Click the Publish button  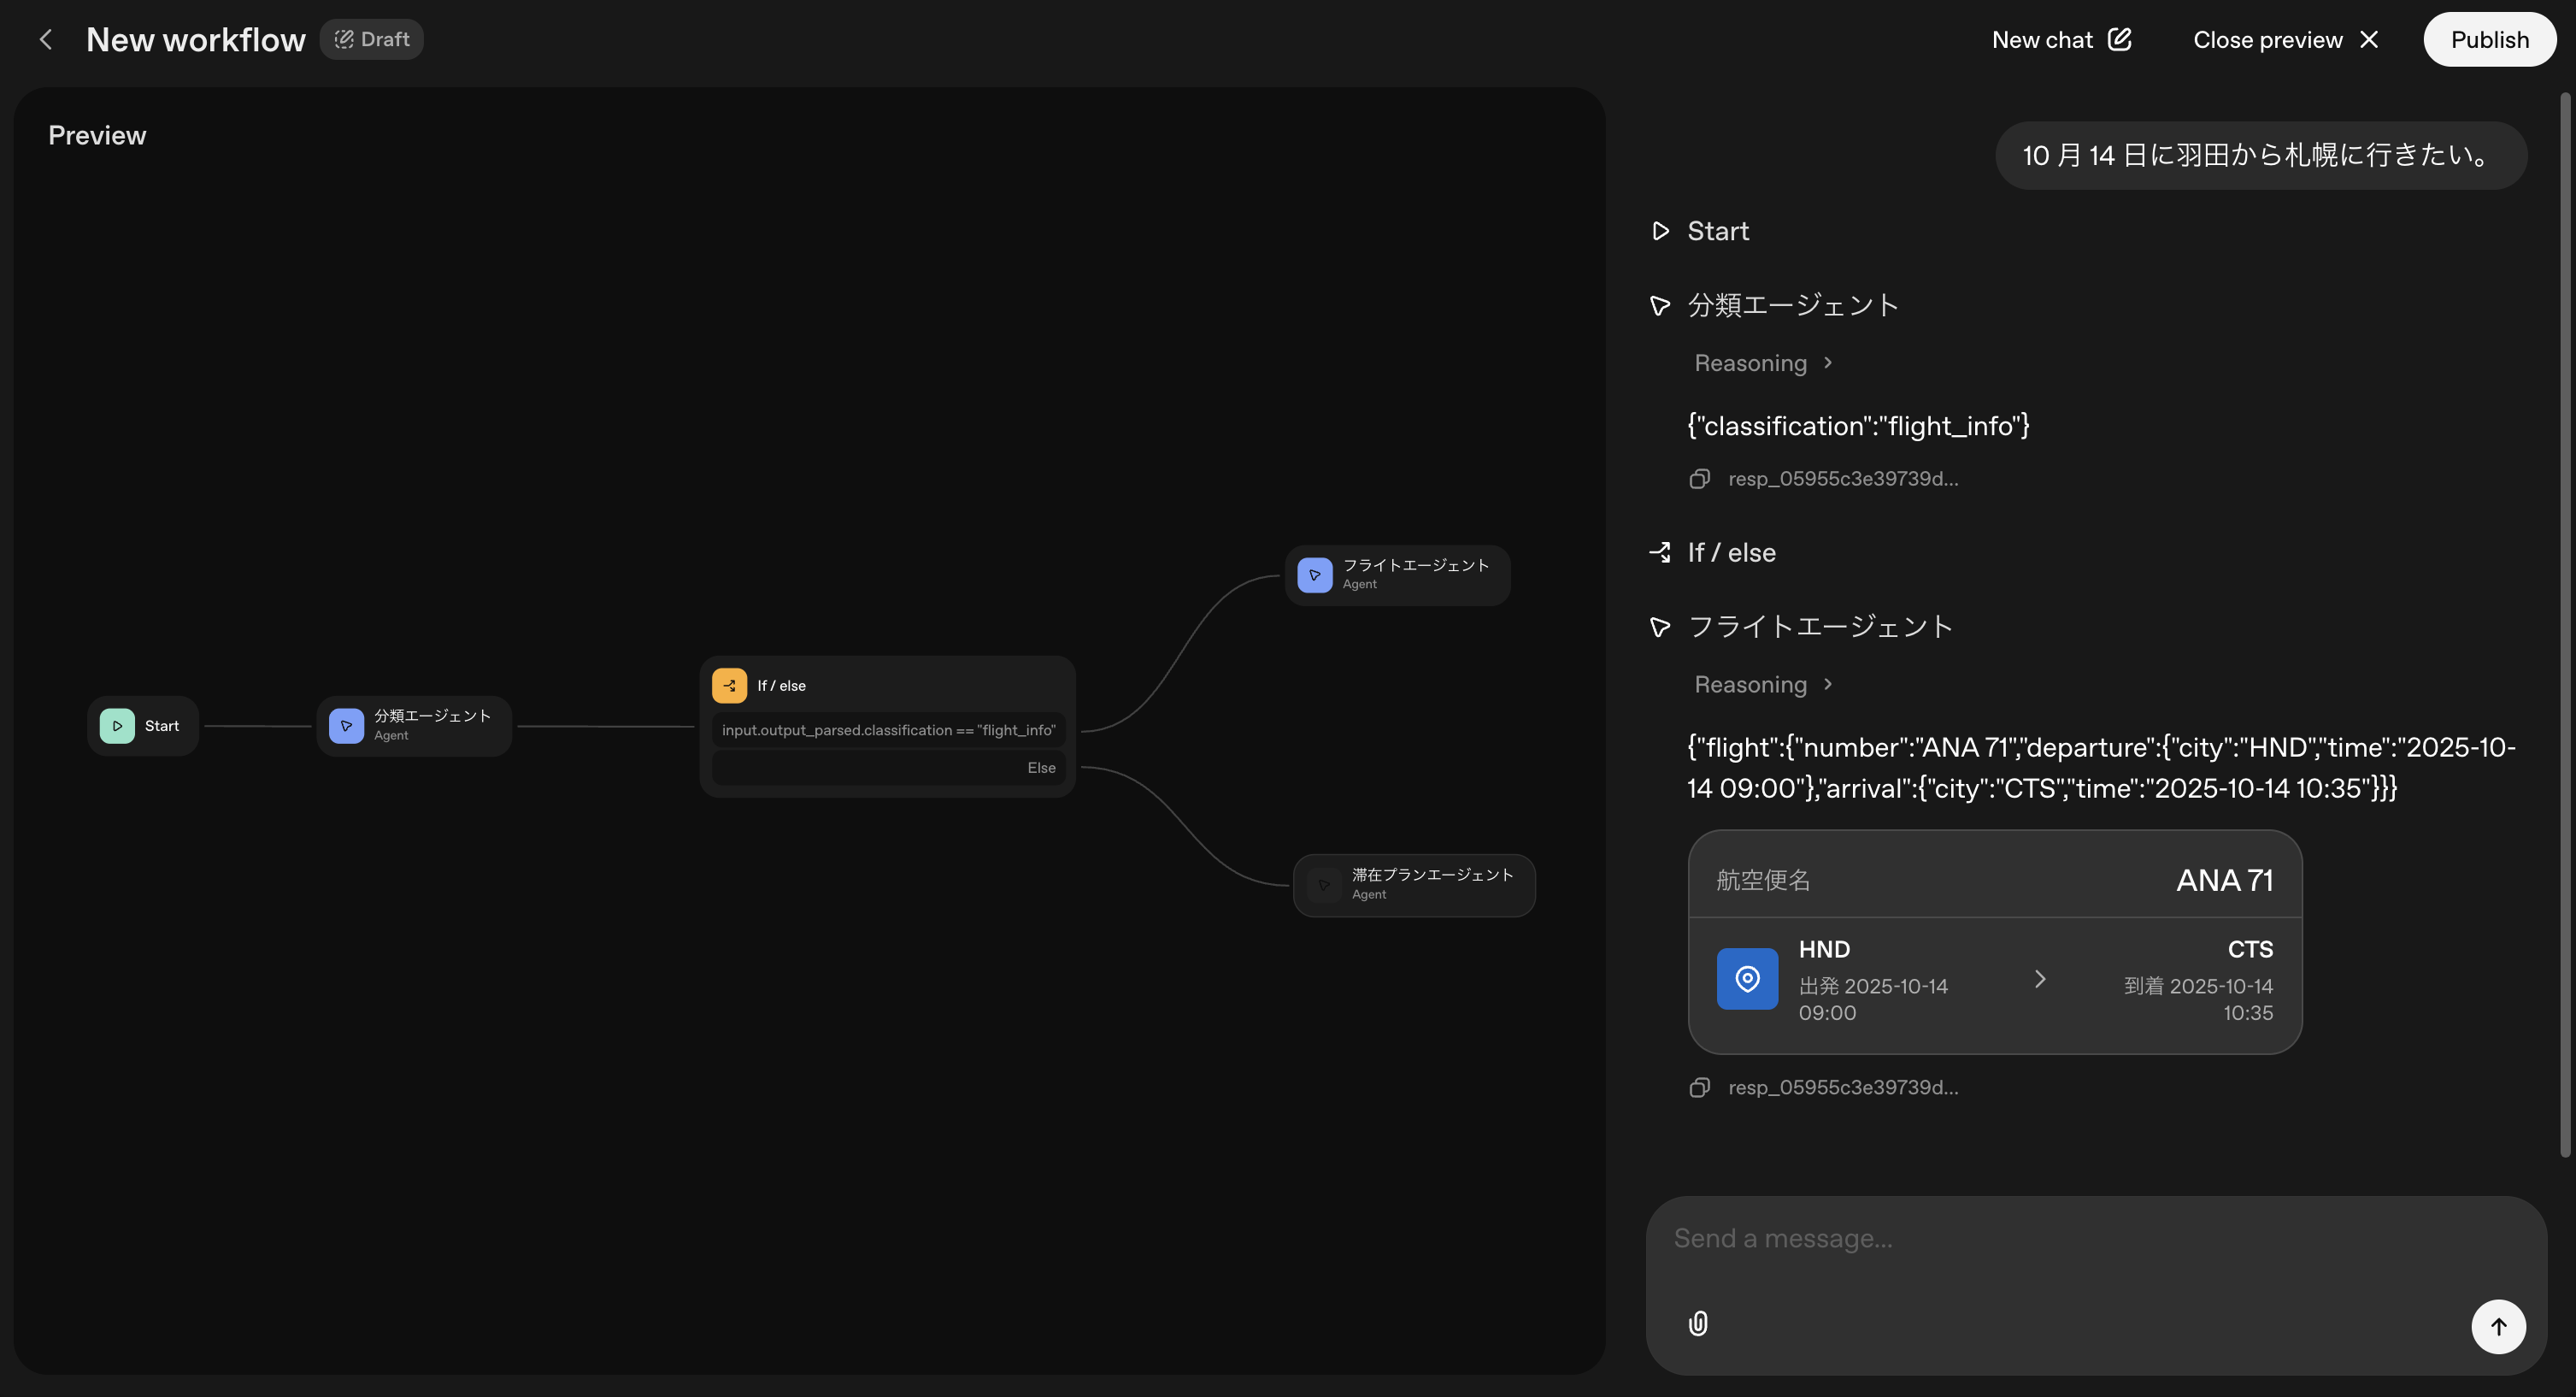point(2489,40)
